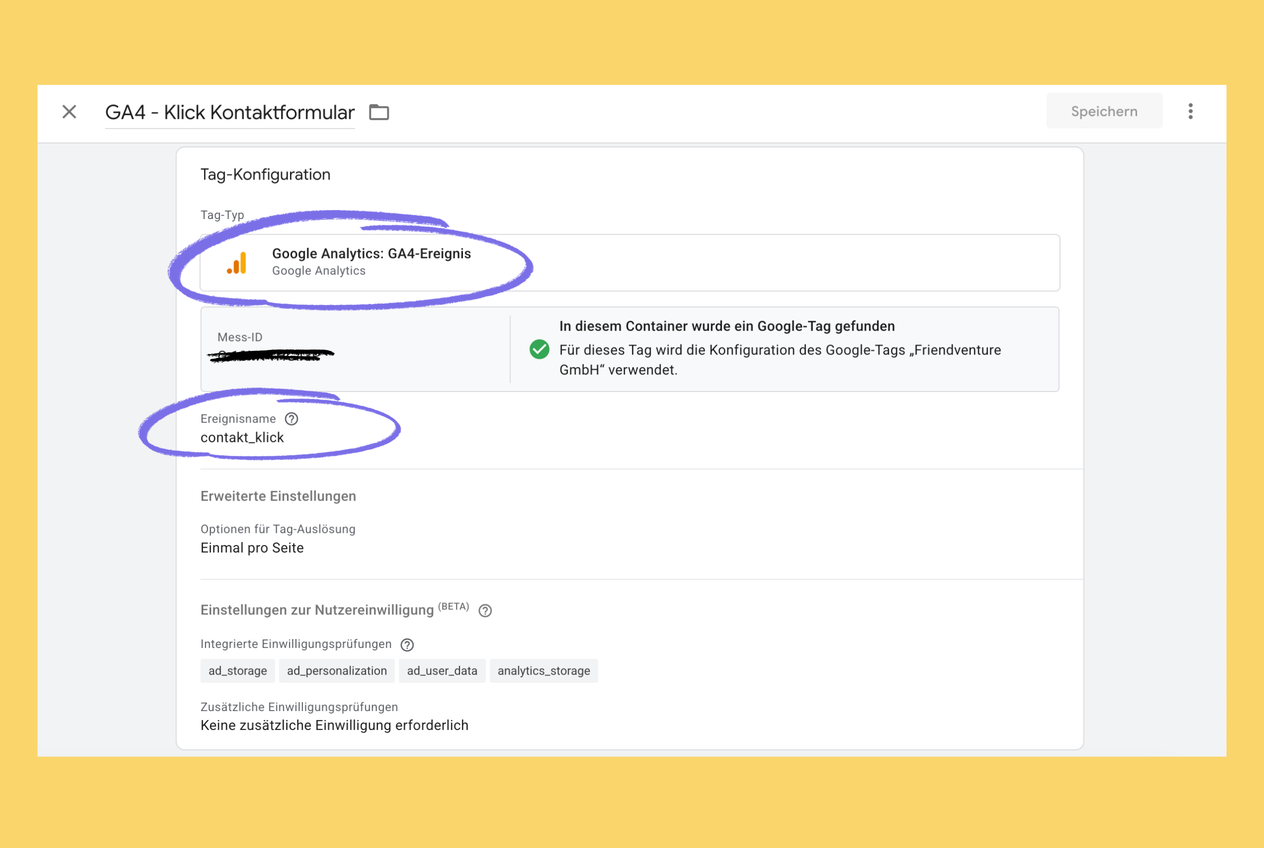The height and width of the screenshot is (848, 1264).
Task: Click the Tag-Konfiguration heading
Action: tap(266, 174)
